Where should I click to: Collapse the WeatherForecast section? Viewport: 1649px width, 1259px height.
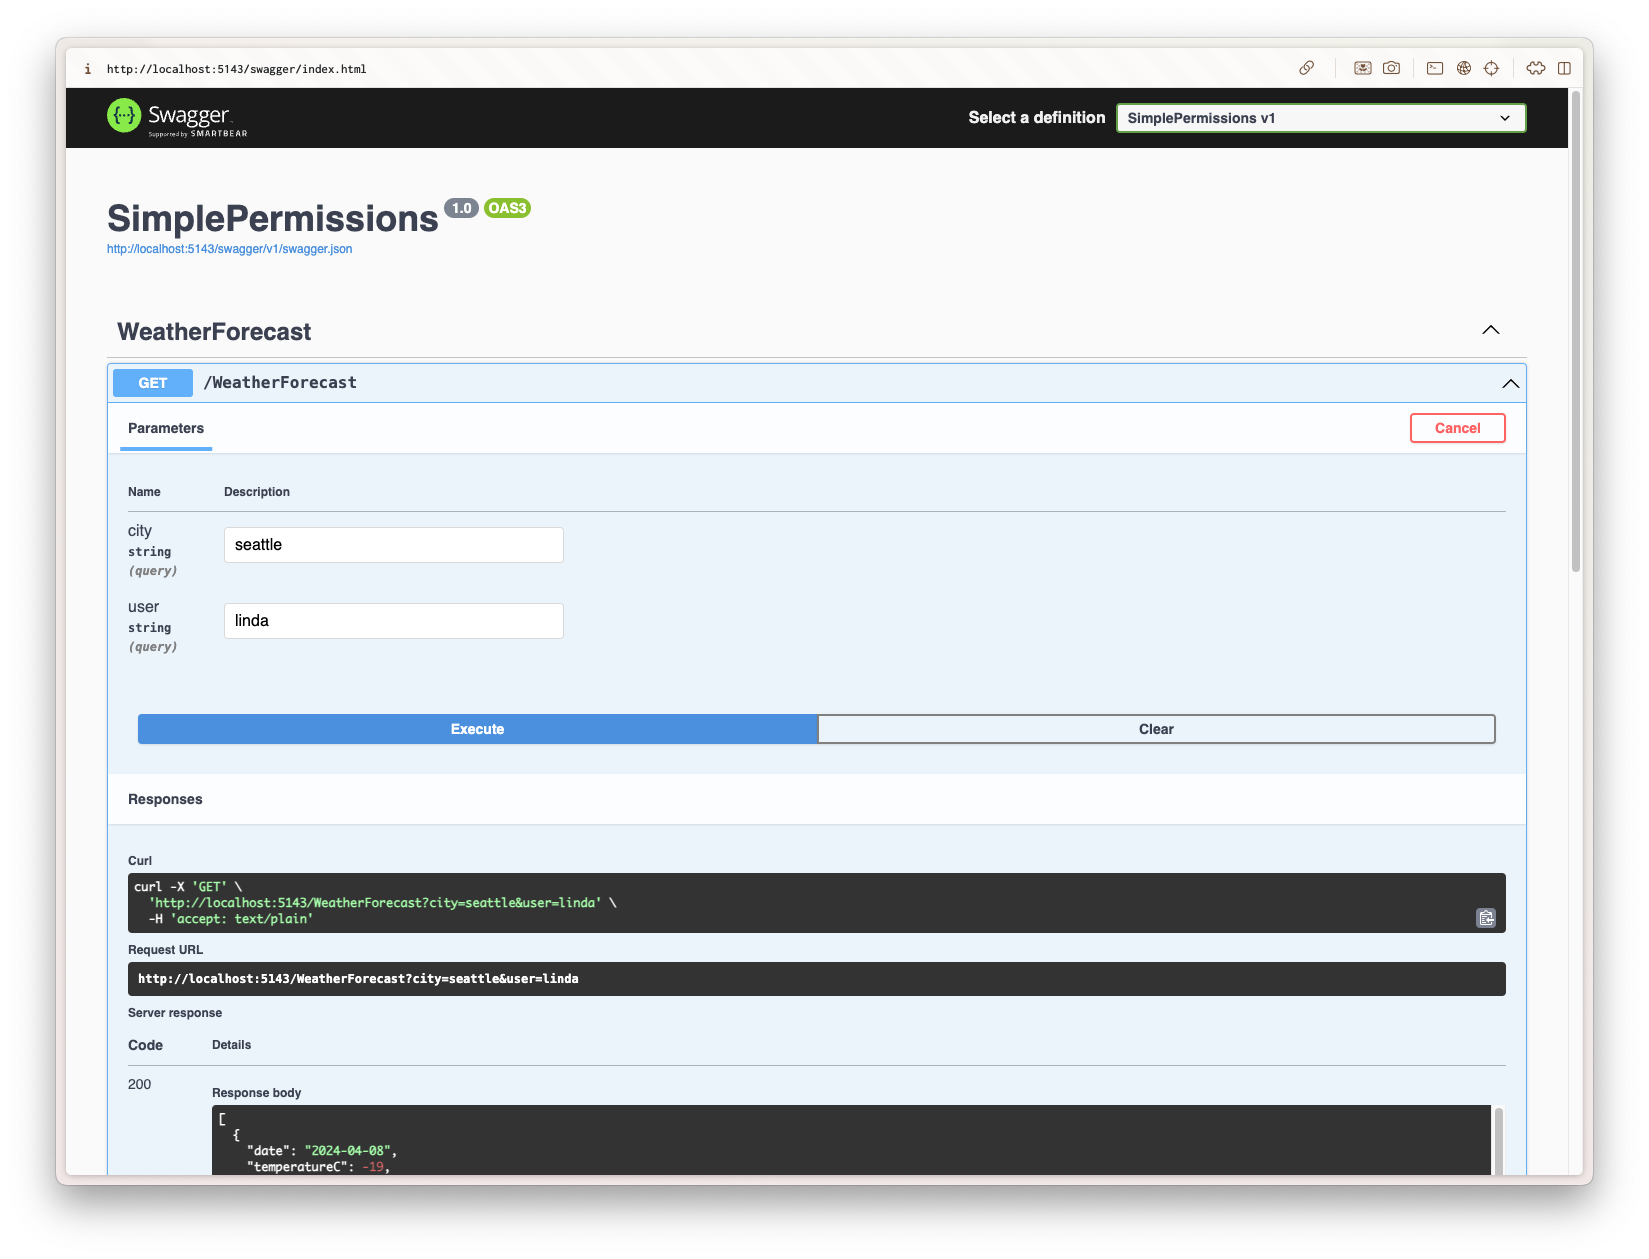[x=1490, y=330]
